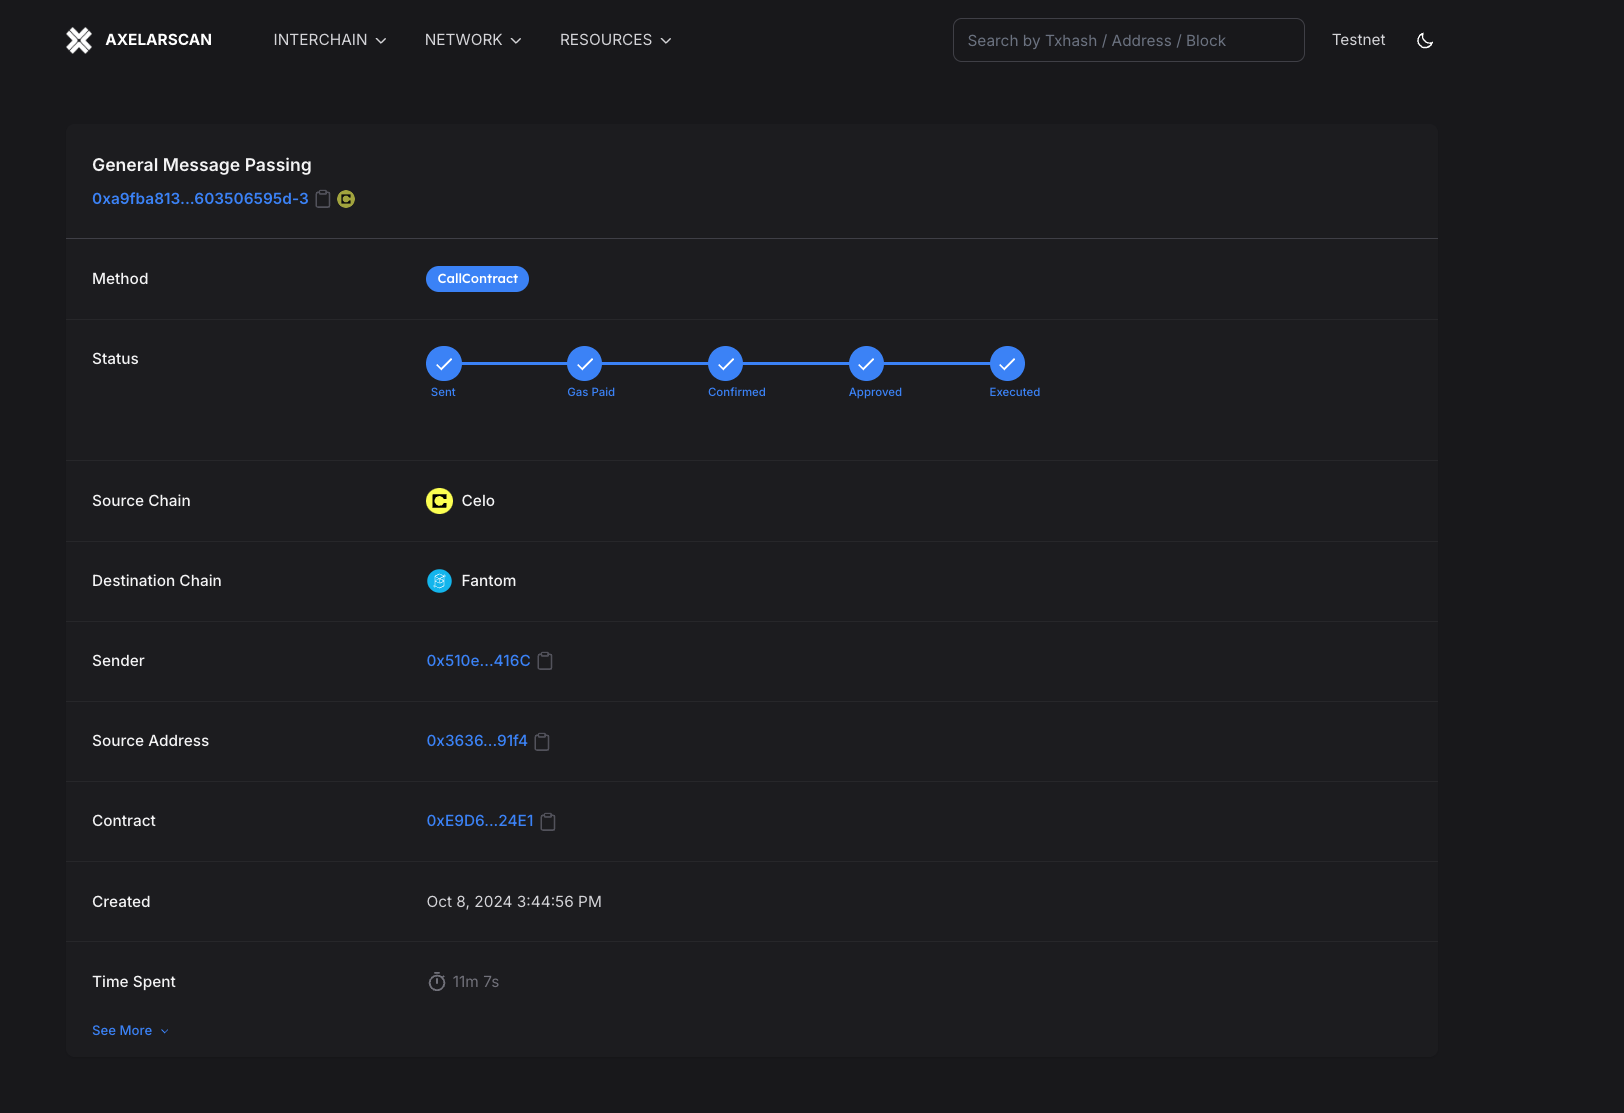Expand details with See More
Image resolution: width=1624 pixels, height=1113 pixels.
click(x=130, y=1031)
